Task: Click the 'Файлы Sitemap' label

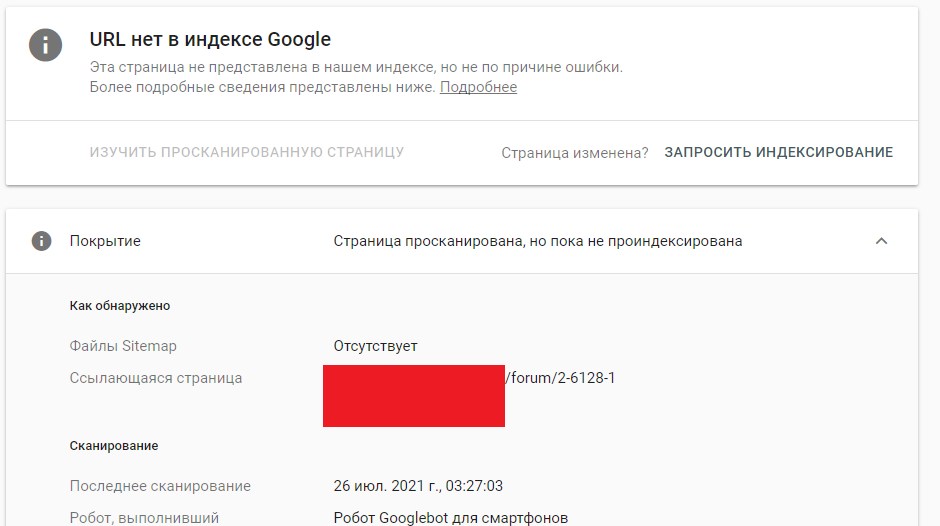Action: 123,346
